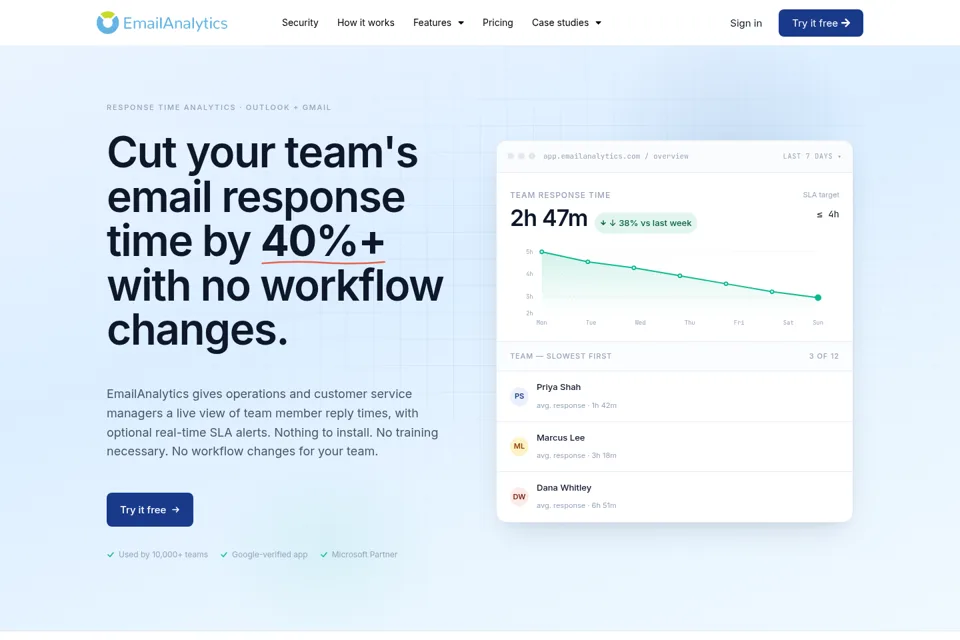Click the app.emailanalytics.com / overview address

(616, 156)
